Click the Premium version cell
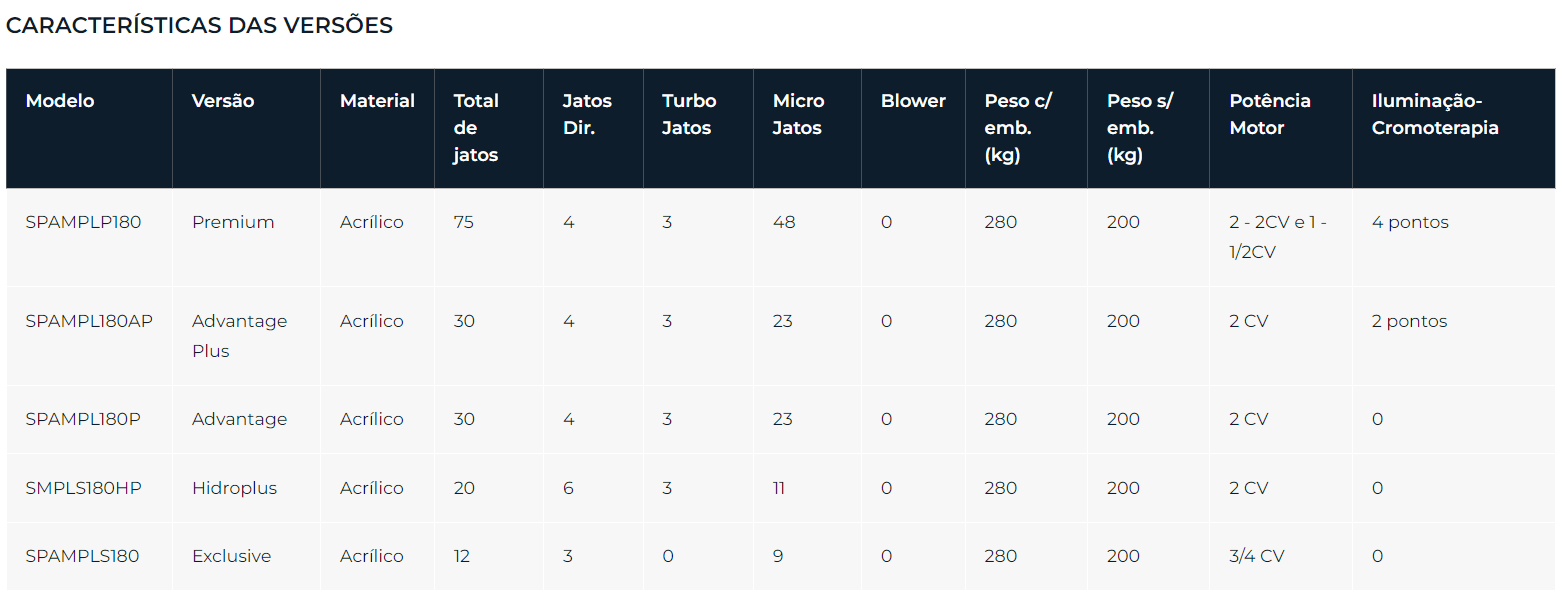 point(246,237)
